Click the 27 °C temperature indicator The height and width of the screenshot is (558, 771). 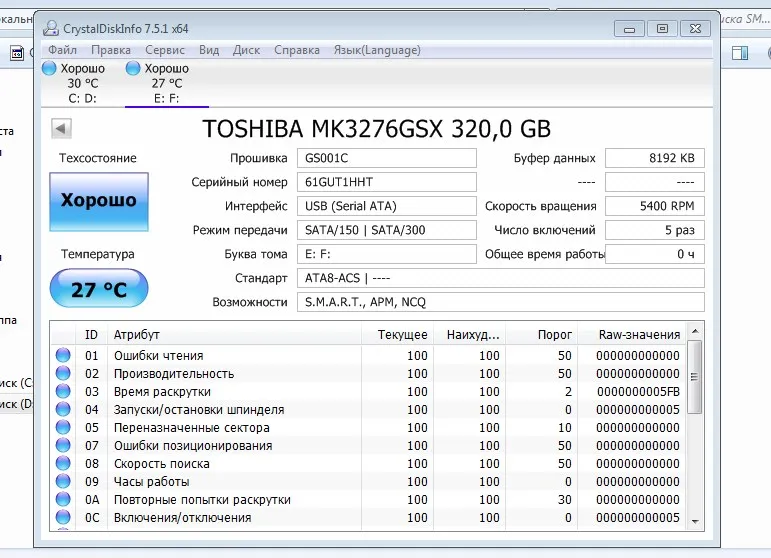pos(99,288)
